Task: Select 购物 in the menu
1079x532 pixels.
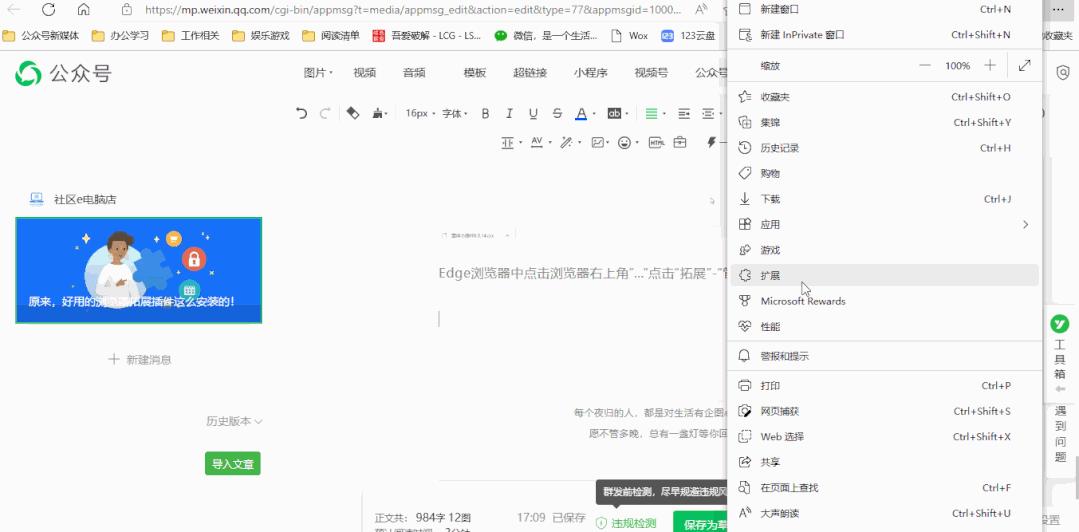Action: pos(884,173)
